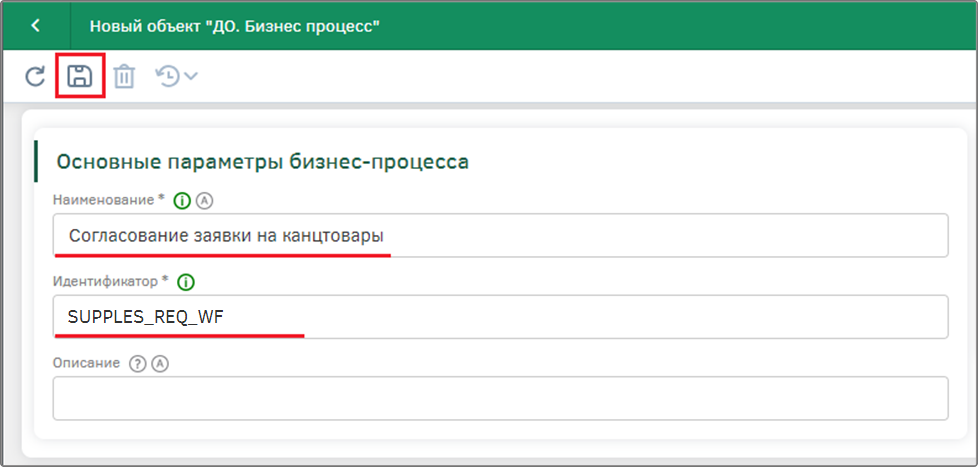Click the Наименование field label
The height and width of the screenshot is (467, 978).
pyautogui.click(x=109, y=200)
